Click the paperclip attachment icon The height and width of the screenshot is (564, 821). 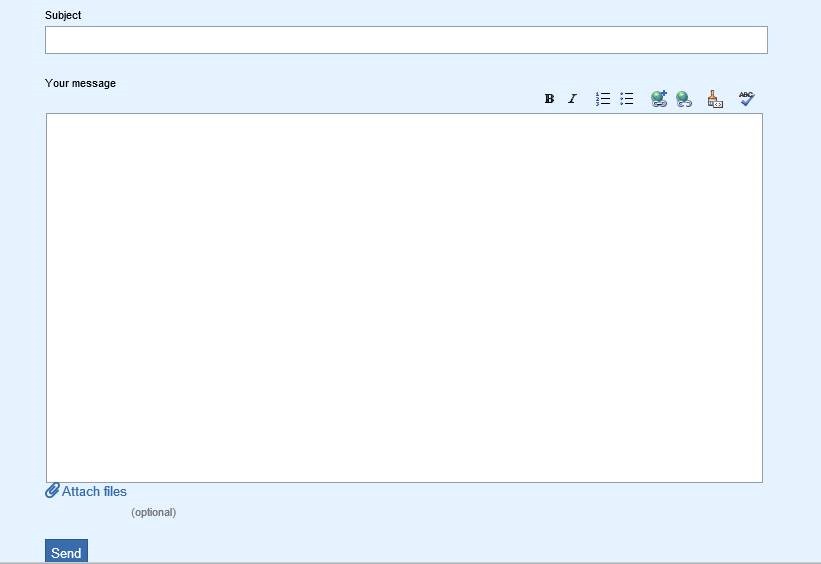pos(52,491)
